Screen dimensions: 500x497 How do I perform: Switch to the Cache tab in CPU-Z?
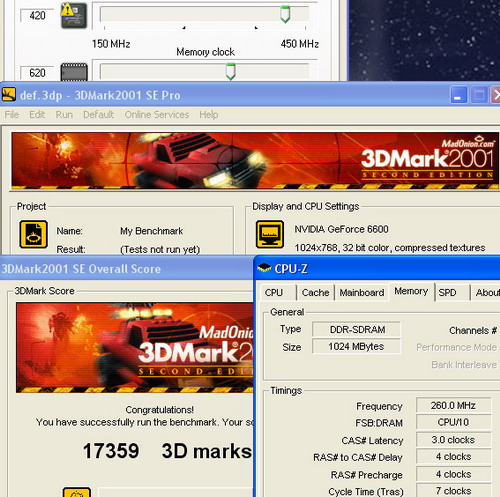[315, 293]
